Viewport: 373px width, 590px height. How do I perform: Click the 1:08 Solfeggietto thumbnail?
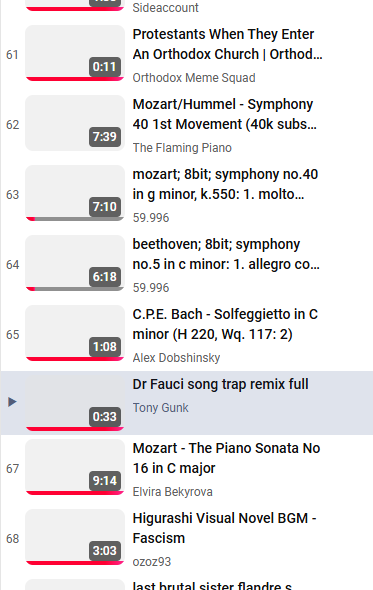75,333
